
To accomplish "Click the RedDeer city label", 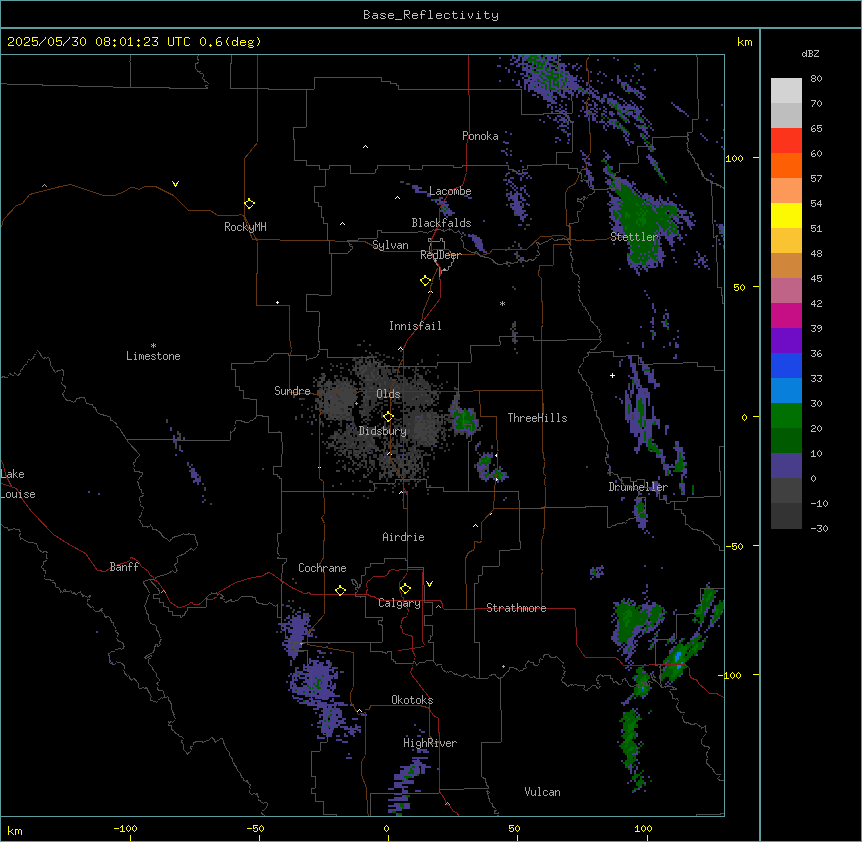I will pos(440,255).
